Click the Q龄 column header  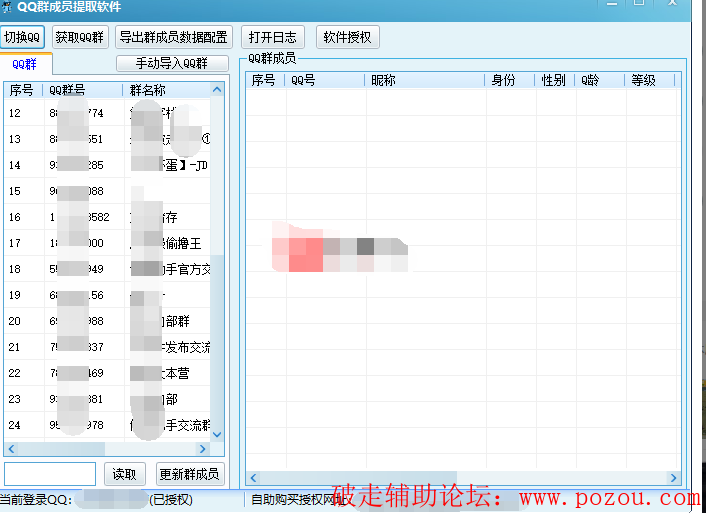[600, 80]
